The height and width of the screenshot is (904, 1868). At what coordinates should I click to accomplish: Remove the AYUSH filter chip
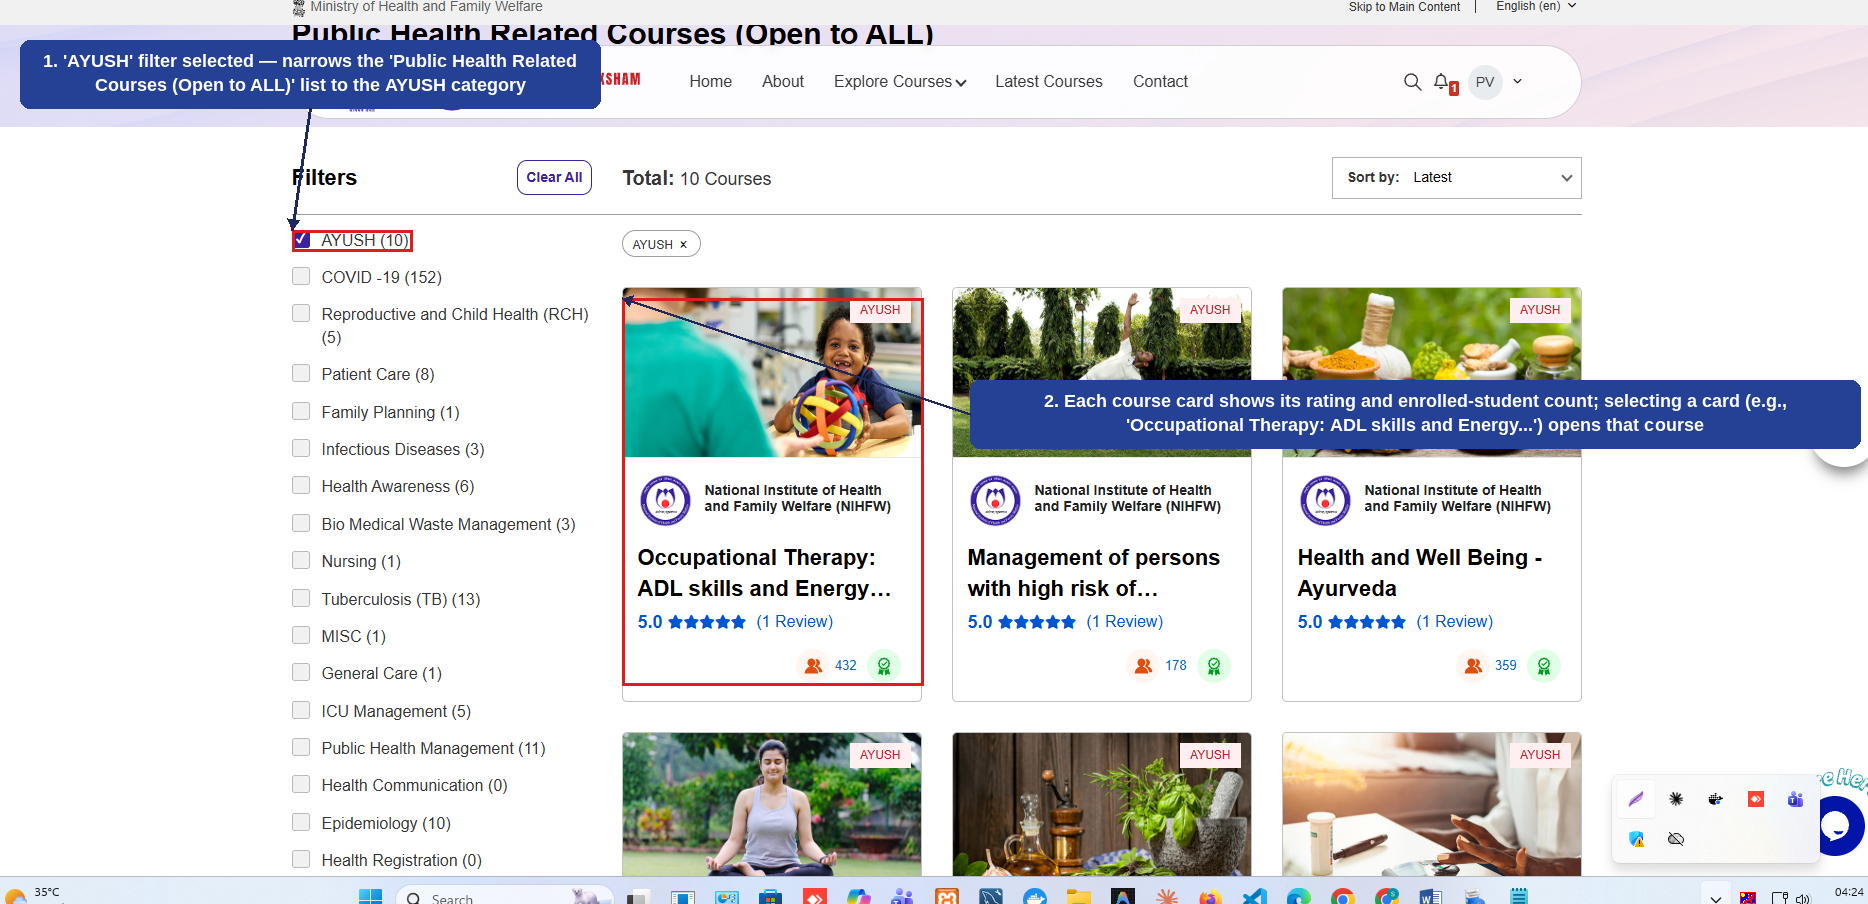(x=683, y=245)
